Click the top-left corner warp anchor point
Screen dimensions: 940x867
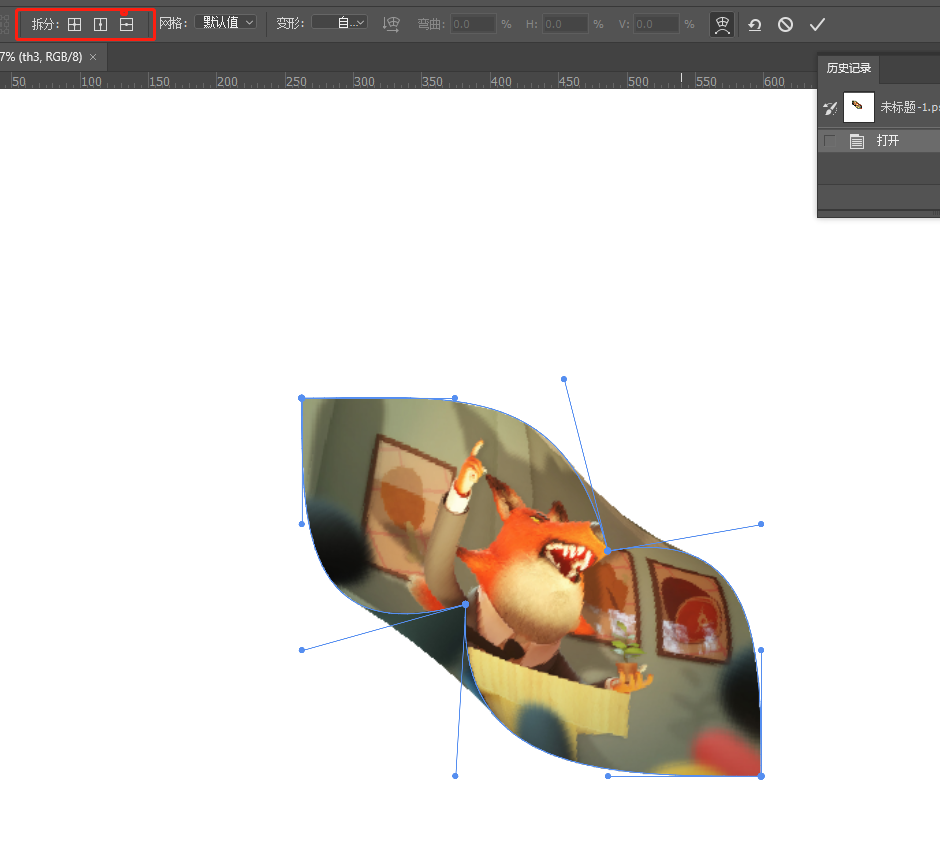tap(302, 398)
